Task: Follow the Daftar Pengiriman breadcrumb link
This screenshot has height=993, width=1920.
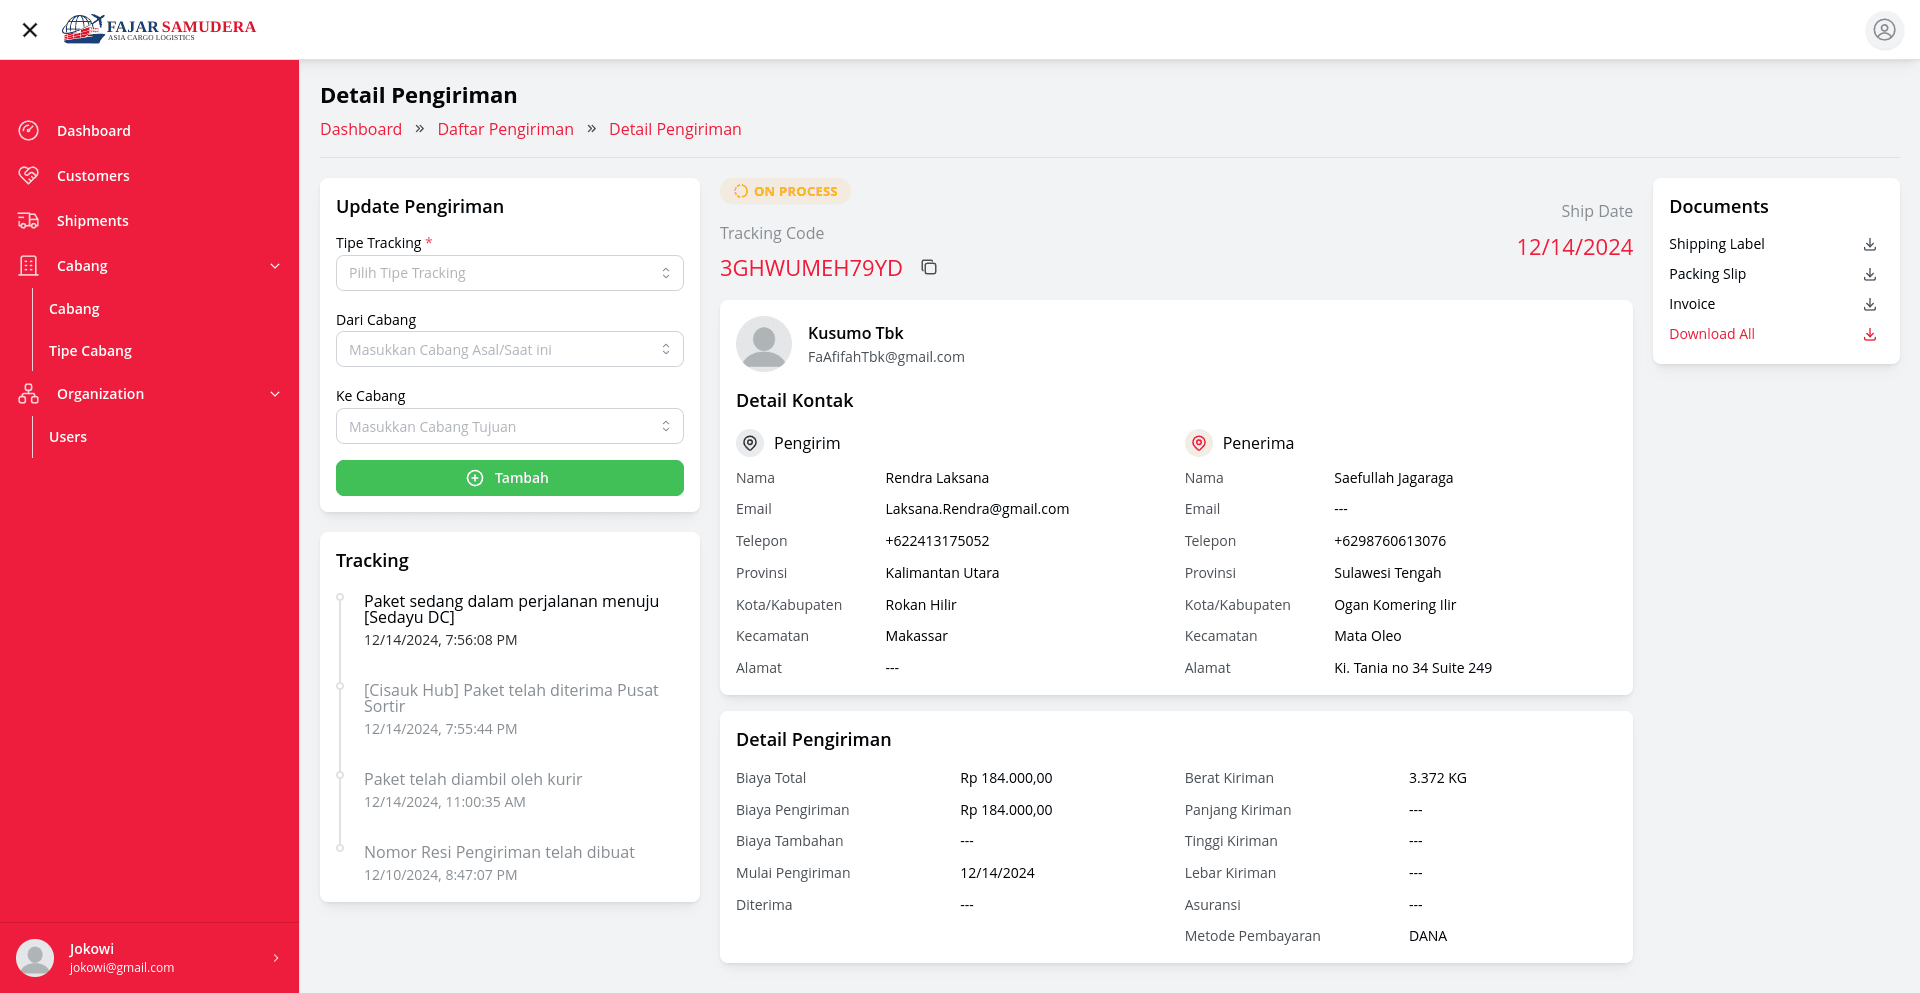Action: pyautogui.click(x=505, y=129)
